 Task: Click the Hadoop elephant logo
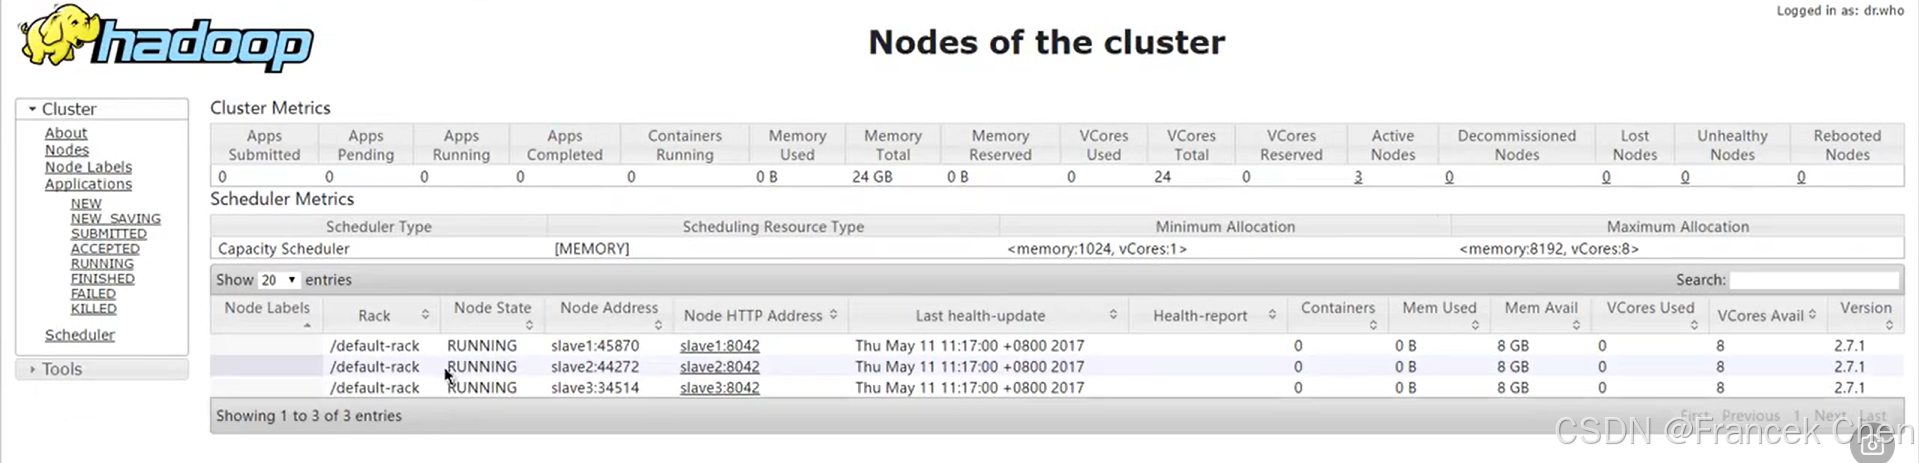pyautogui.click(x=166, y=38)
